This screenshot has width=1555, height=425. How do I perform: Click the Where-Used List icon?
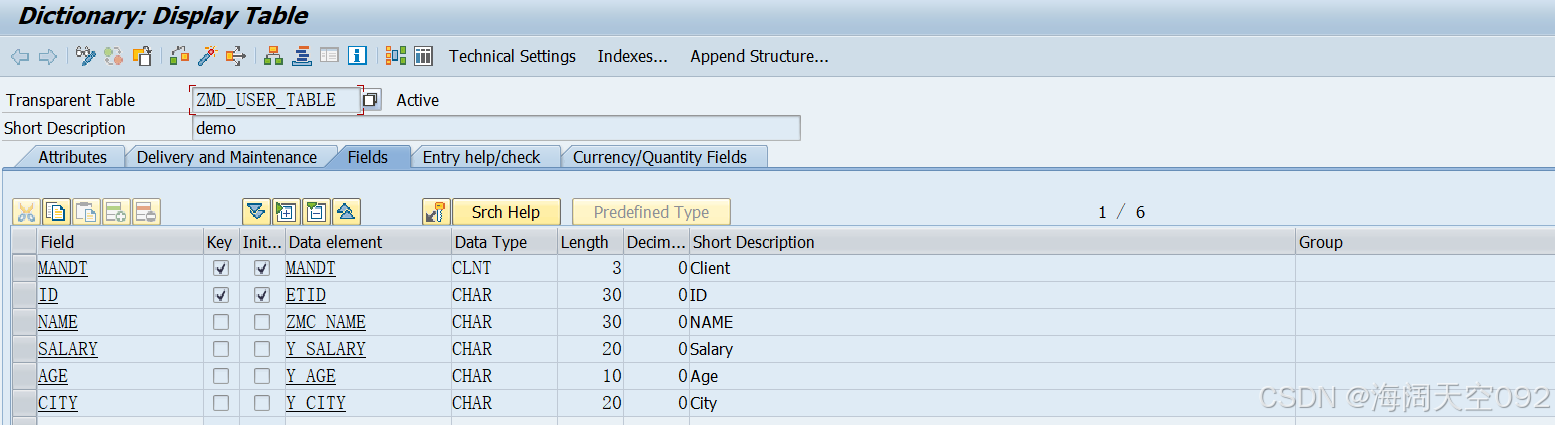[x=235, y=56]
